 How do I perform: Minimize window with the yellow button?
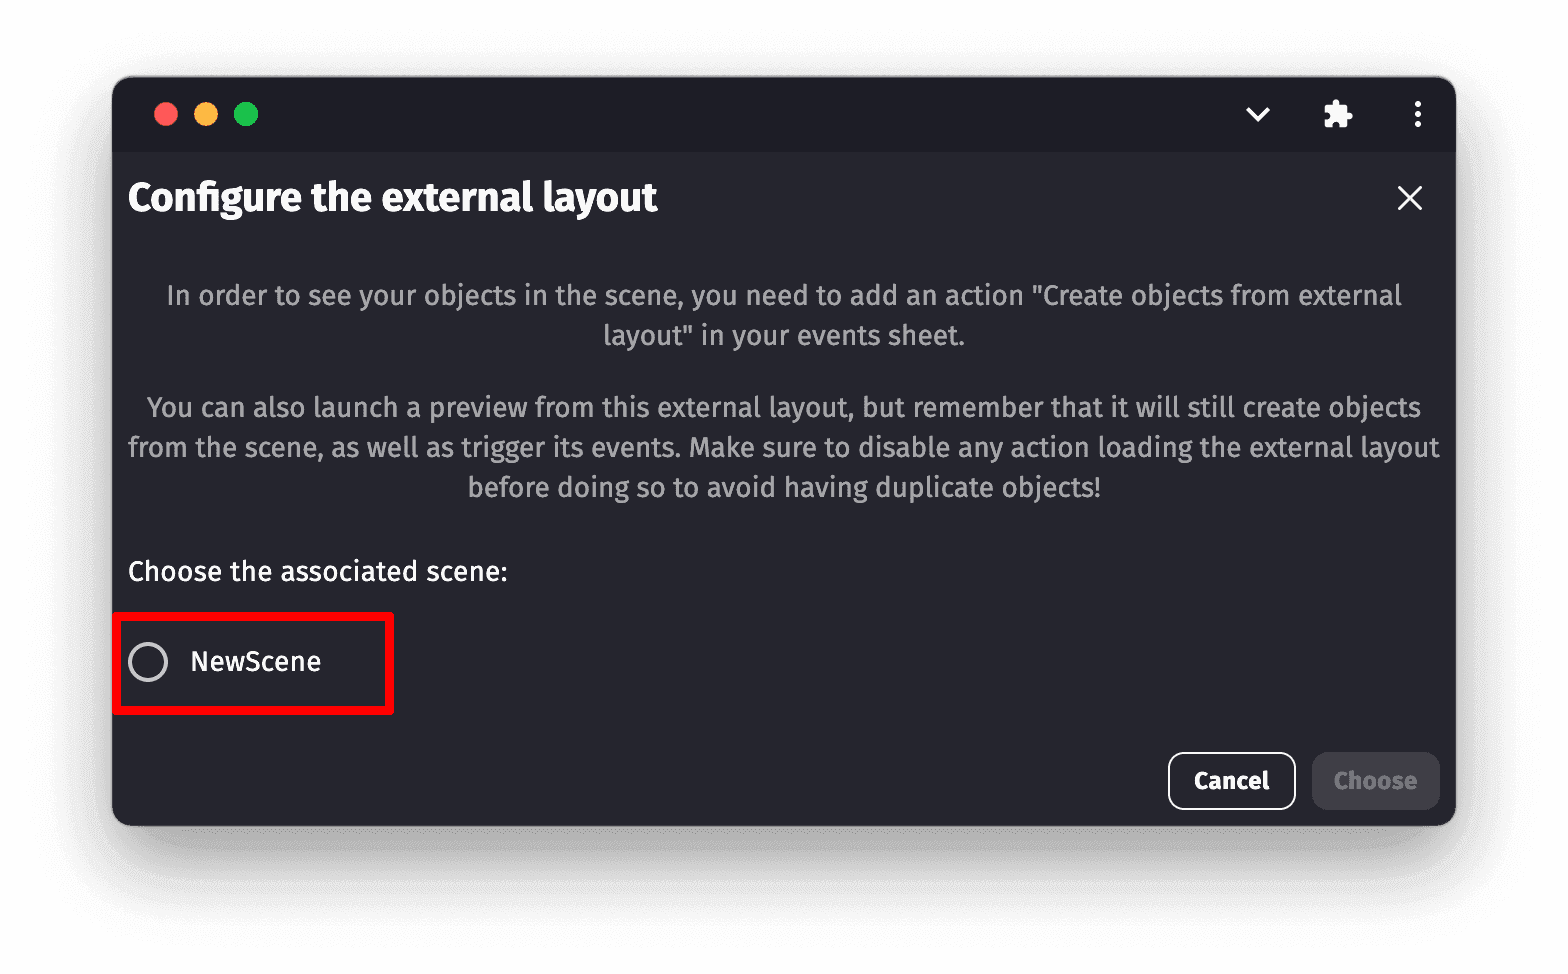coord(206,115)
